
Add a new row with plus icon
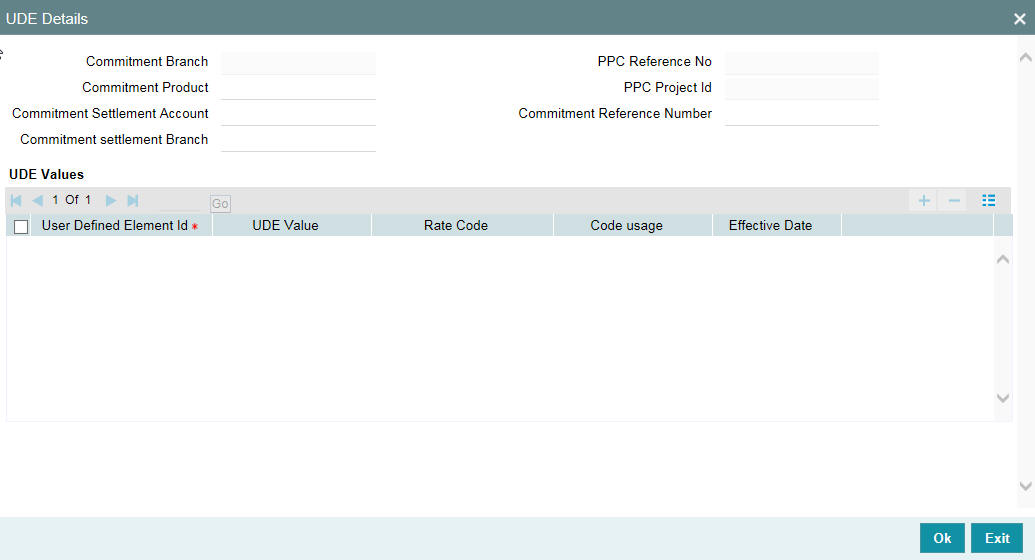[x=924, y=200]
